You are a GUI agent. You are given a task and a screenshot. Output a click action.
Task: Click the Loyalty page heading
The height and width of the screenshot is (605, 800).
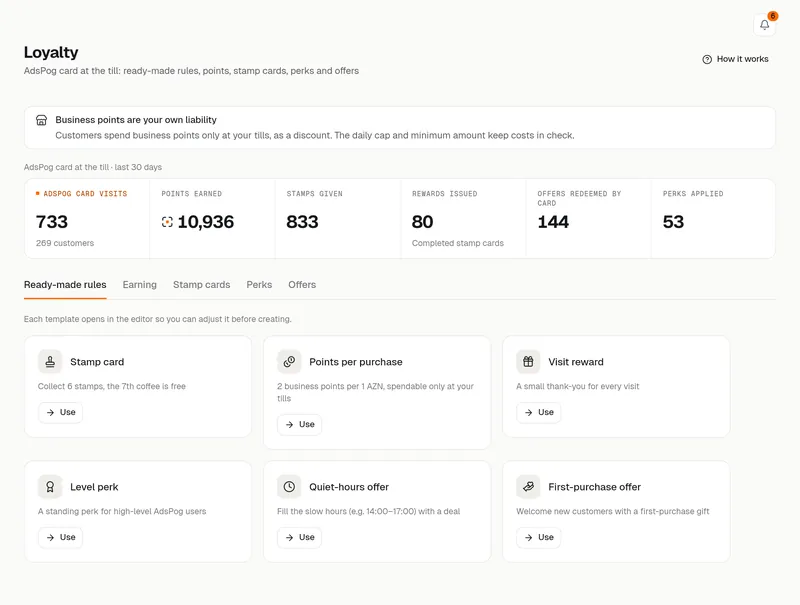pyautogui.click(x=51, y=53)
